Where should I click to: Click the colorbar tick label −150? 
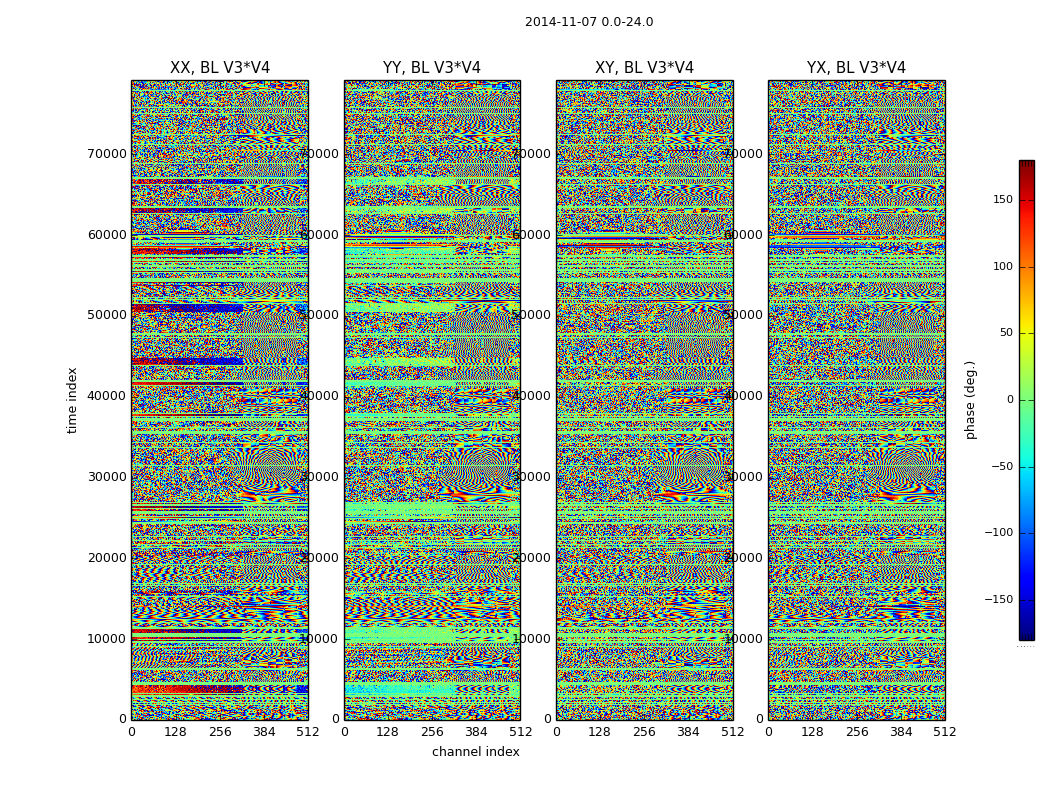click(999, 599)
